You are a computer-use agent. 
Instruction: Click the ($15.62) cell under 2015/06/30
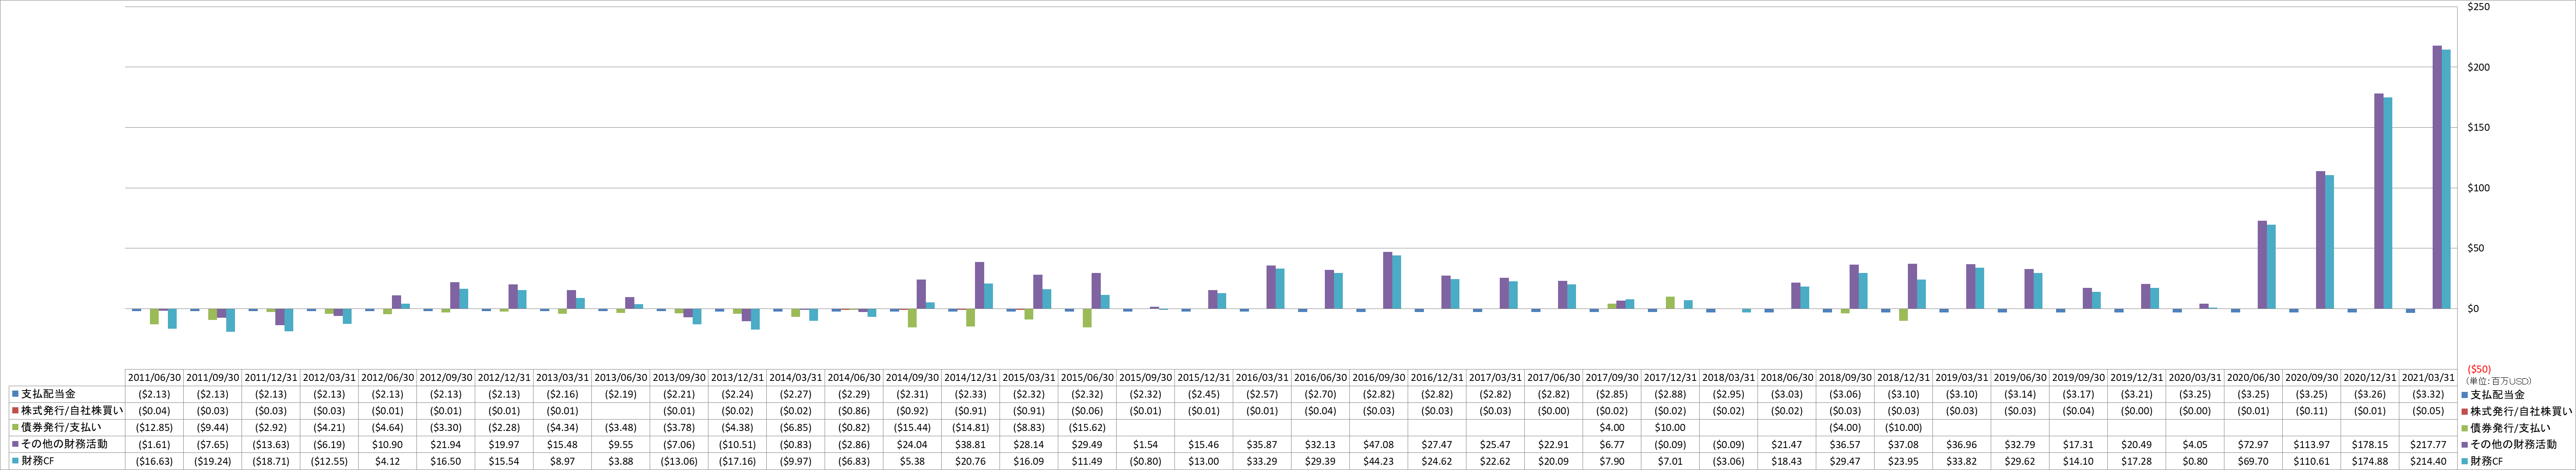click(1088, 428)
